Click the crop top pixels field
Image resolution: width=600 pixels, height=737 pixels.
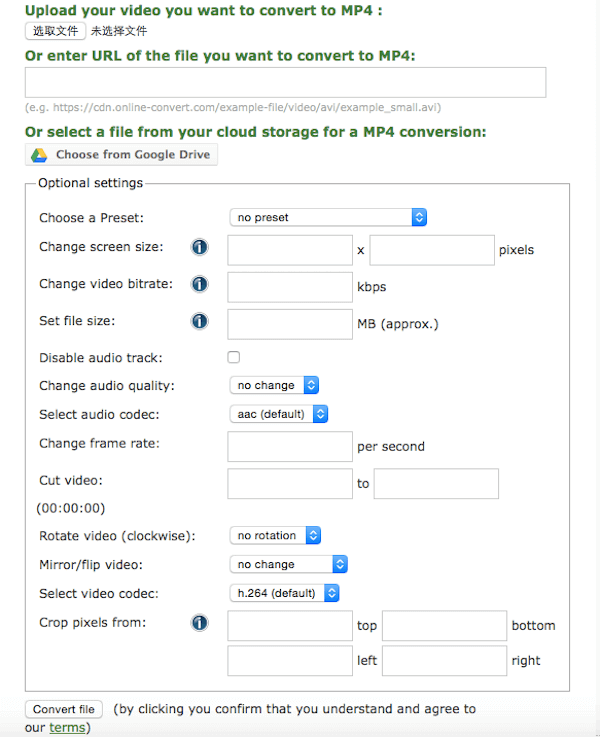[x=290, y=626]
